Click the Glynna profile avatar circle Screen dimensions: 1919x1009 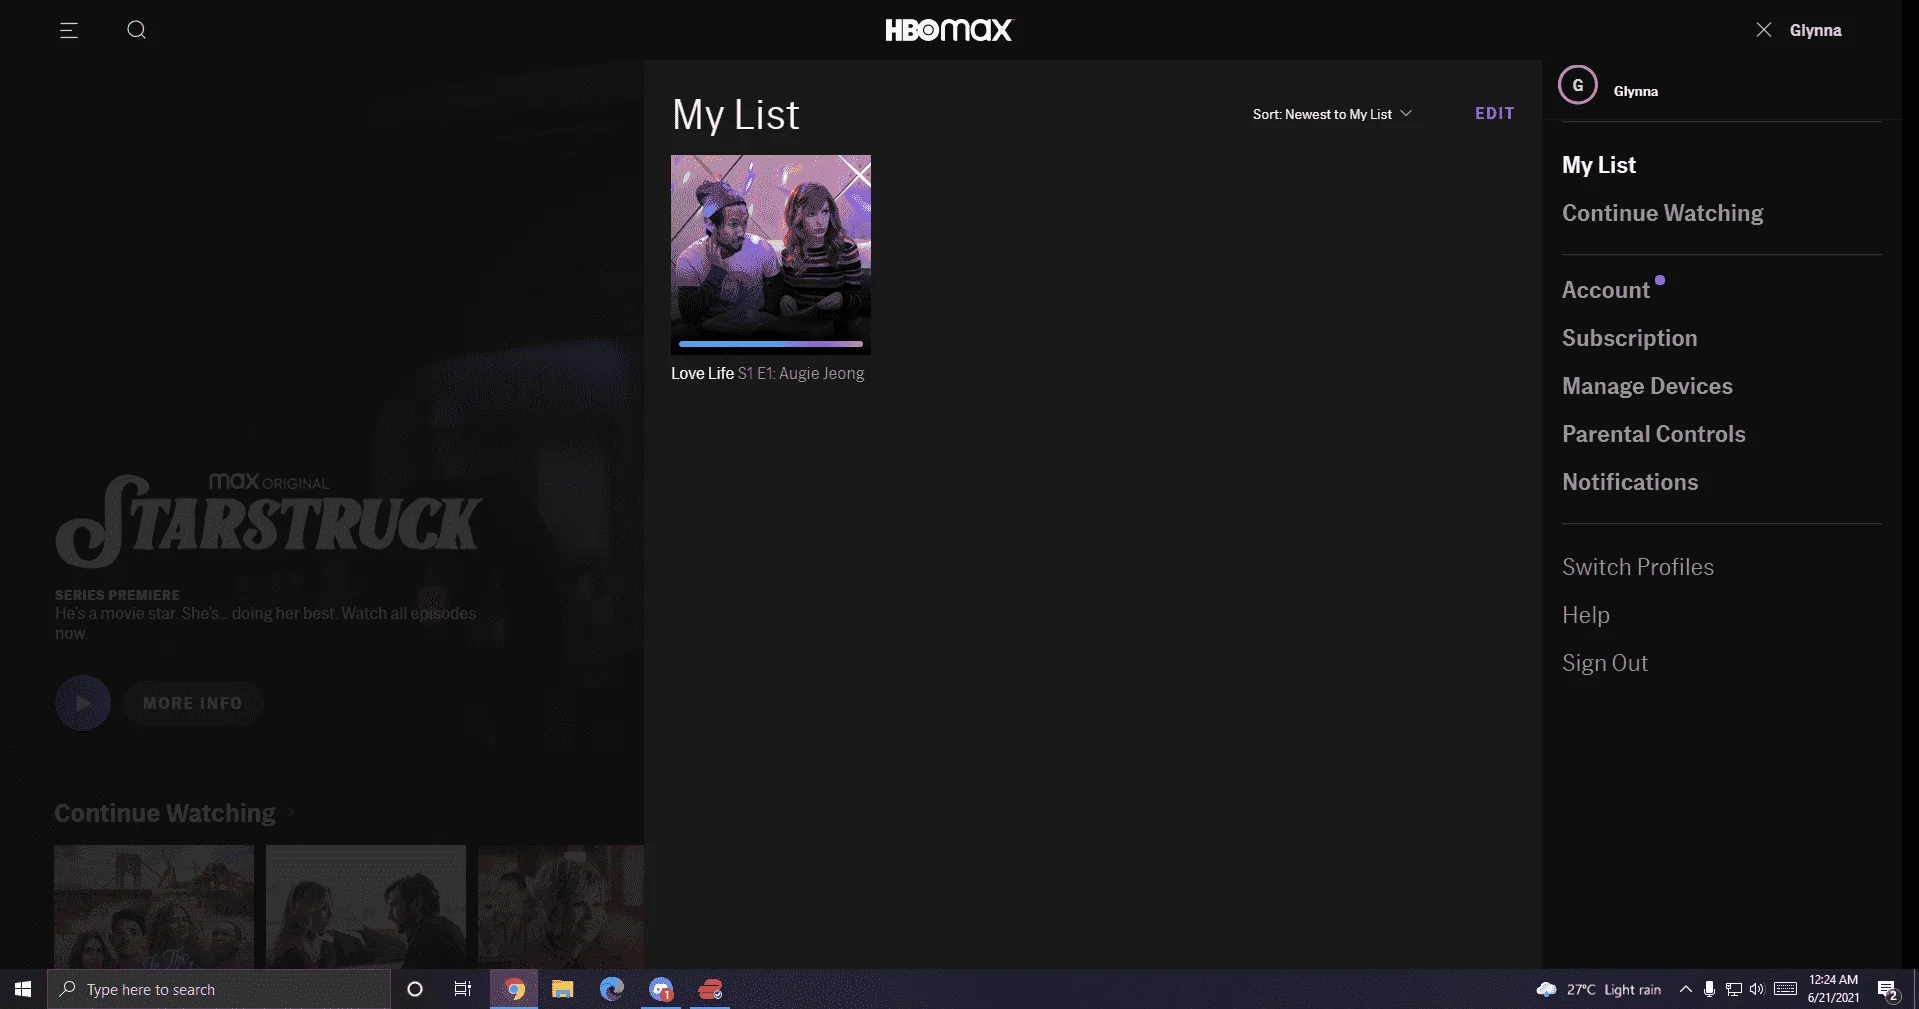(1578, 85)
